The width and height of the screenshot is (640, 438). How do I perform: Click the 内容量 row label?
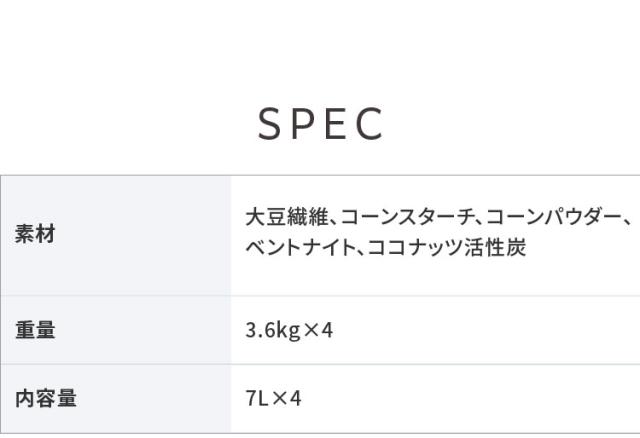point(46,398)
